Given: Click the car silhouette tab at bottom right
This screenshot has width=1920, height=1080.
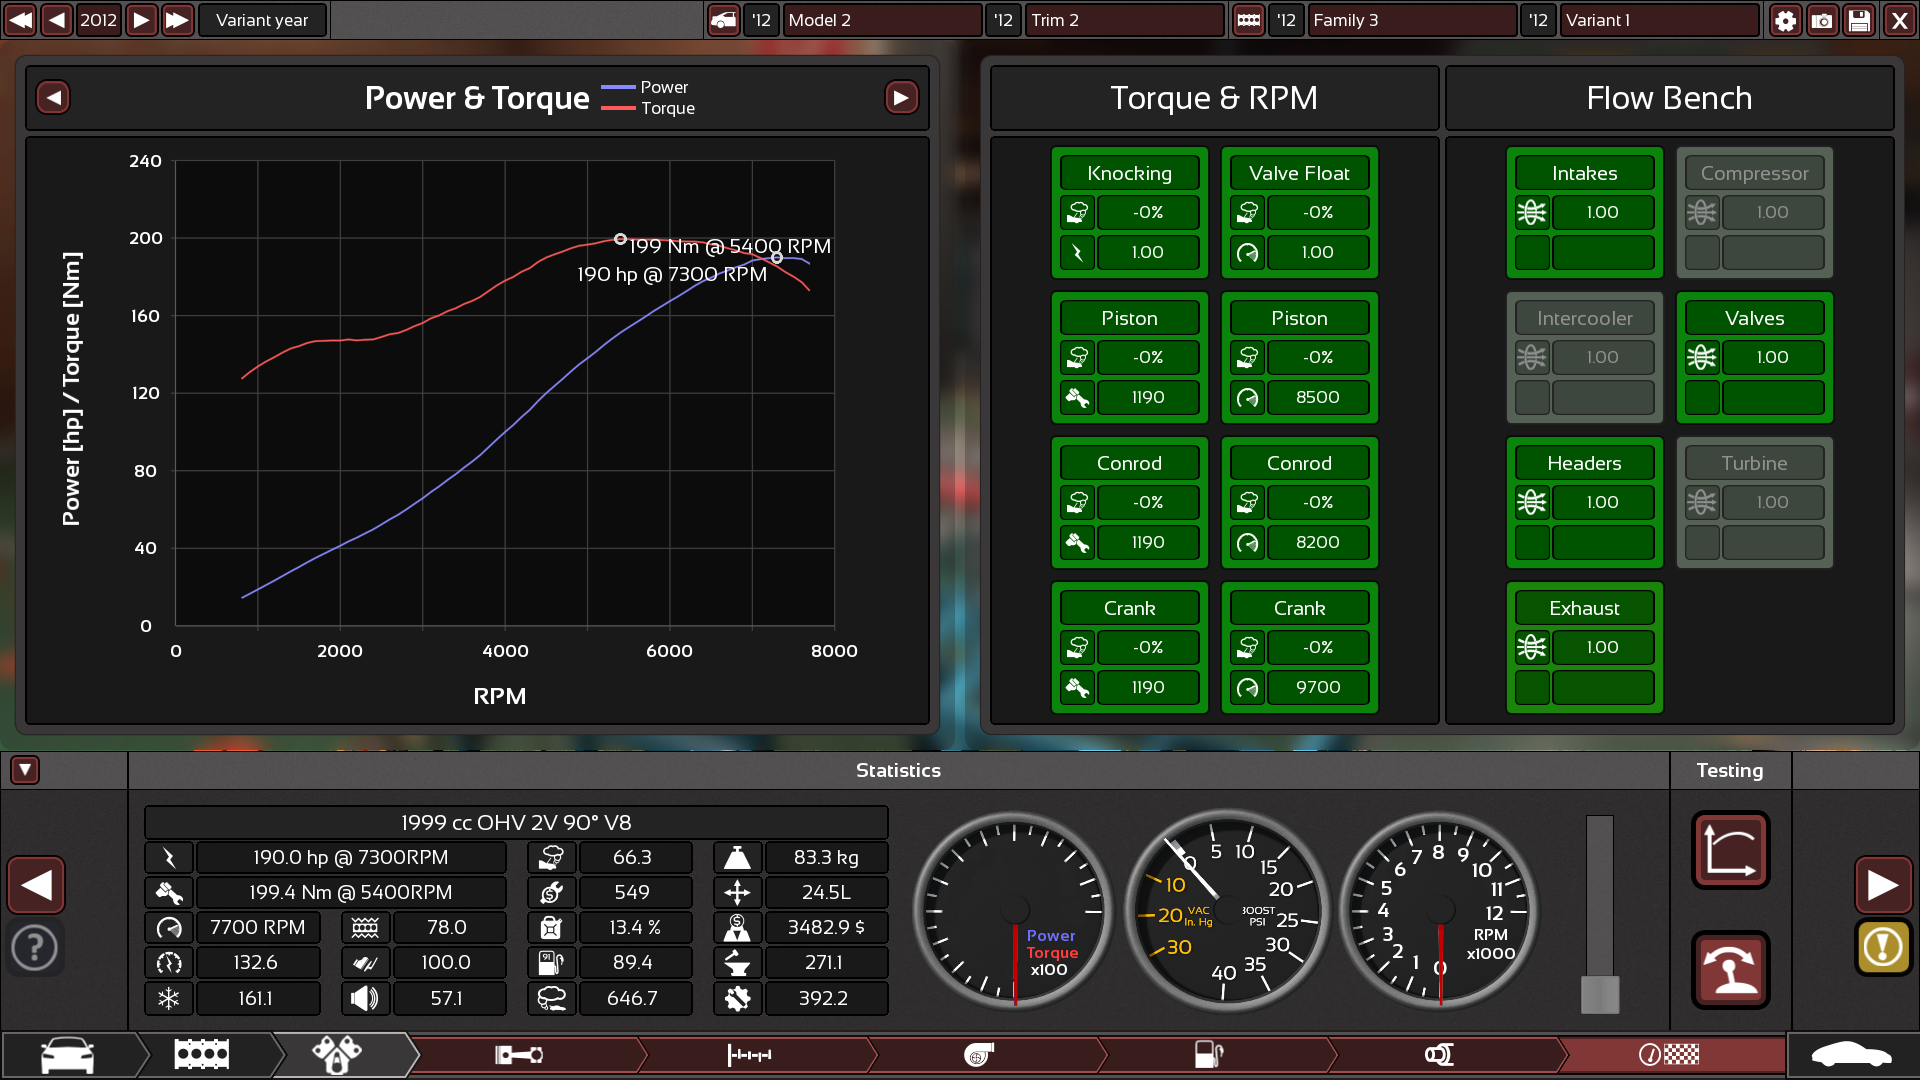Looking at the screenshot, I should (x=1852, y=1055).
